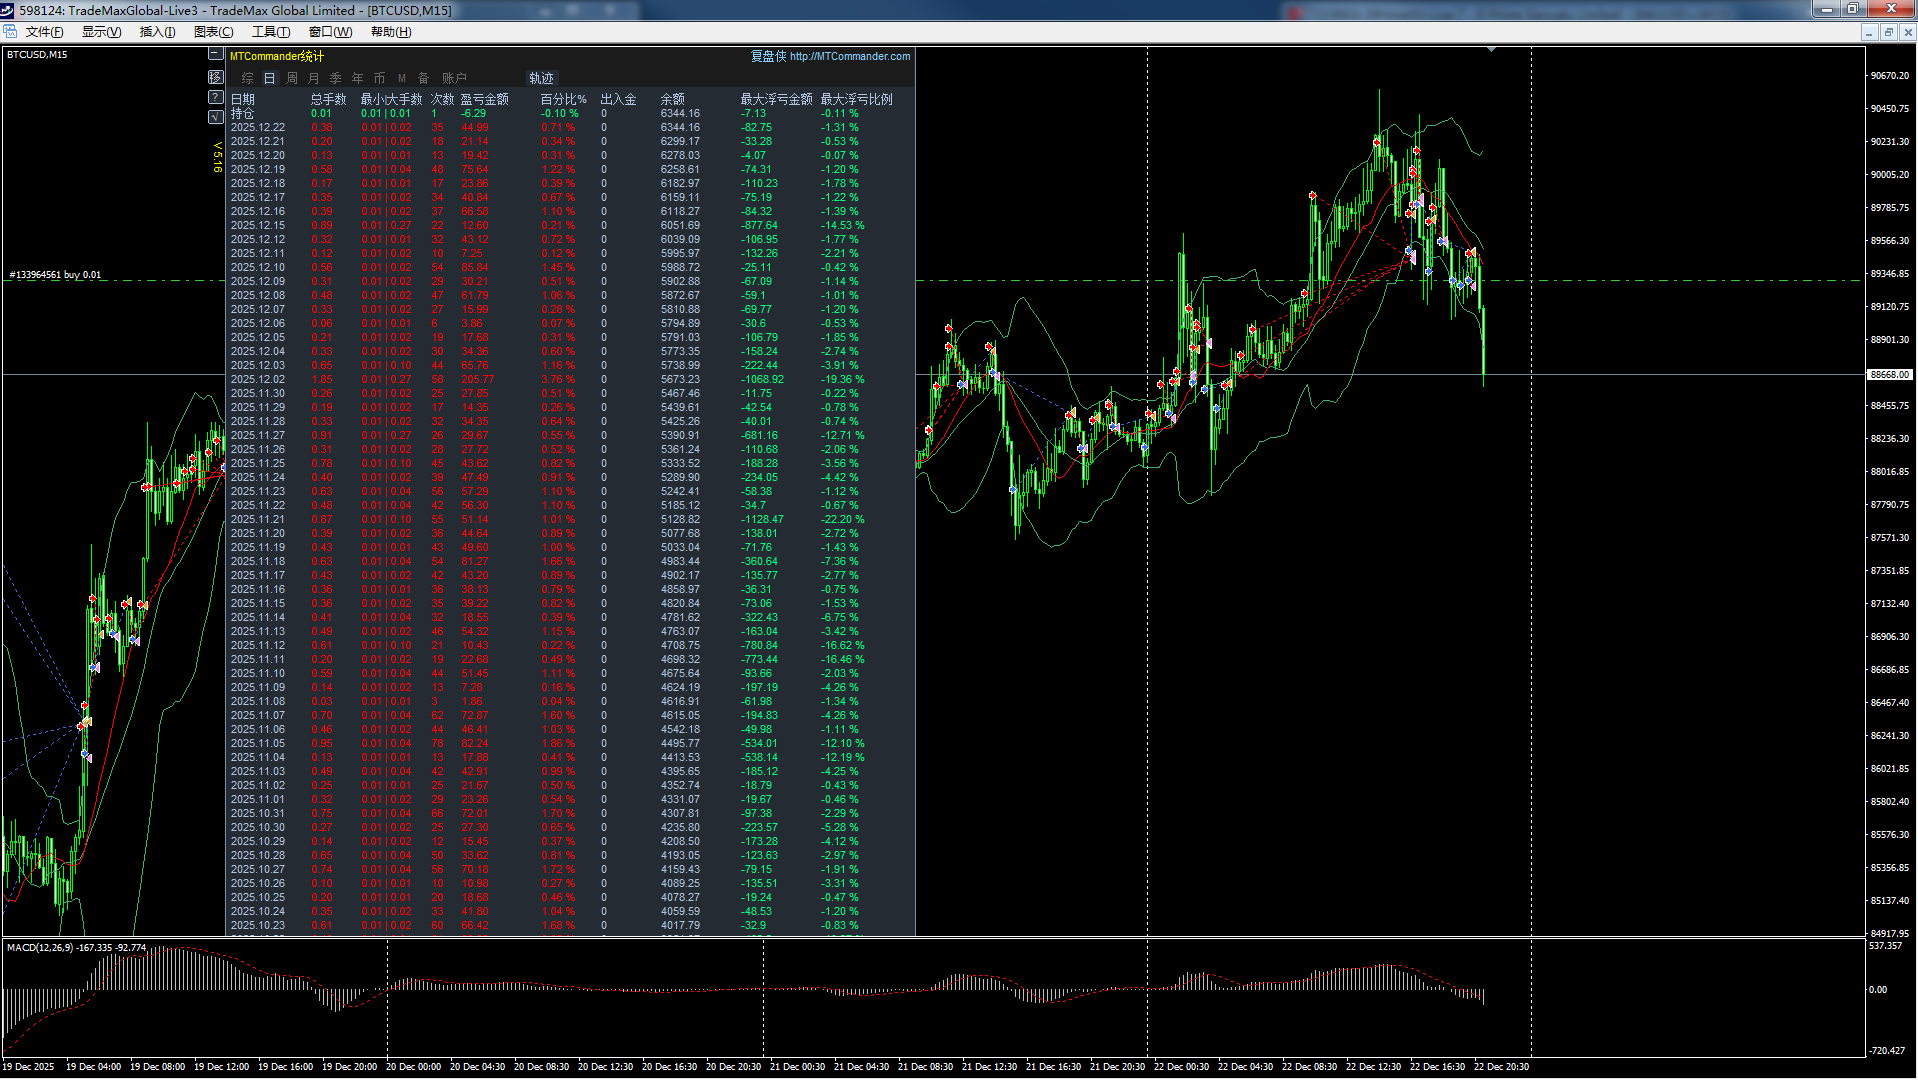Click the chart document icon beside 文件
This screenshot has height=1080, width=1918.
click(x=10, y=32)
